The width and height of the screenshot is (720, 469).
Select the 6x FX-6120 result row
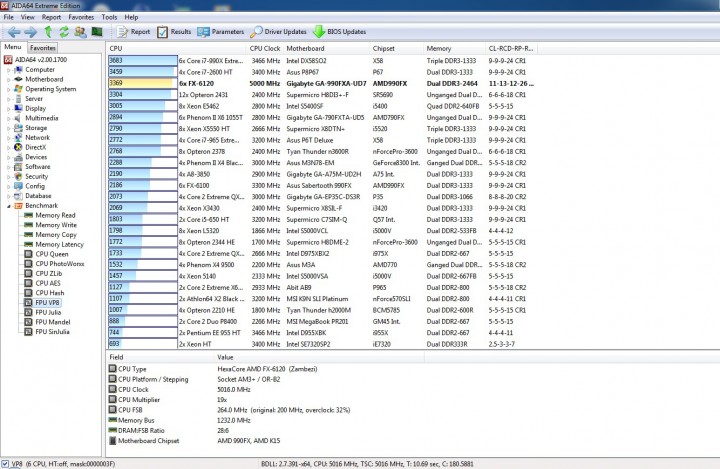point(321,83)
